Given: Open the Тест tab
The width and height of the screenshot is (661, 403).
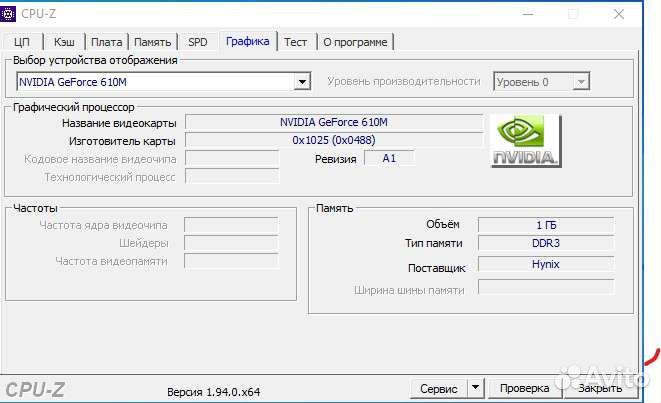Looking at the screenshot, I should [296, 42].
